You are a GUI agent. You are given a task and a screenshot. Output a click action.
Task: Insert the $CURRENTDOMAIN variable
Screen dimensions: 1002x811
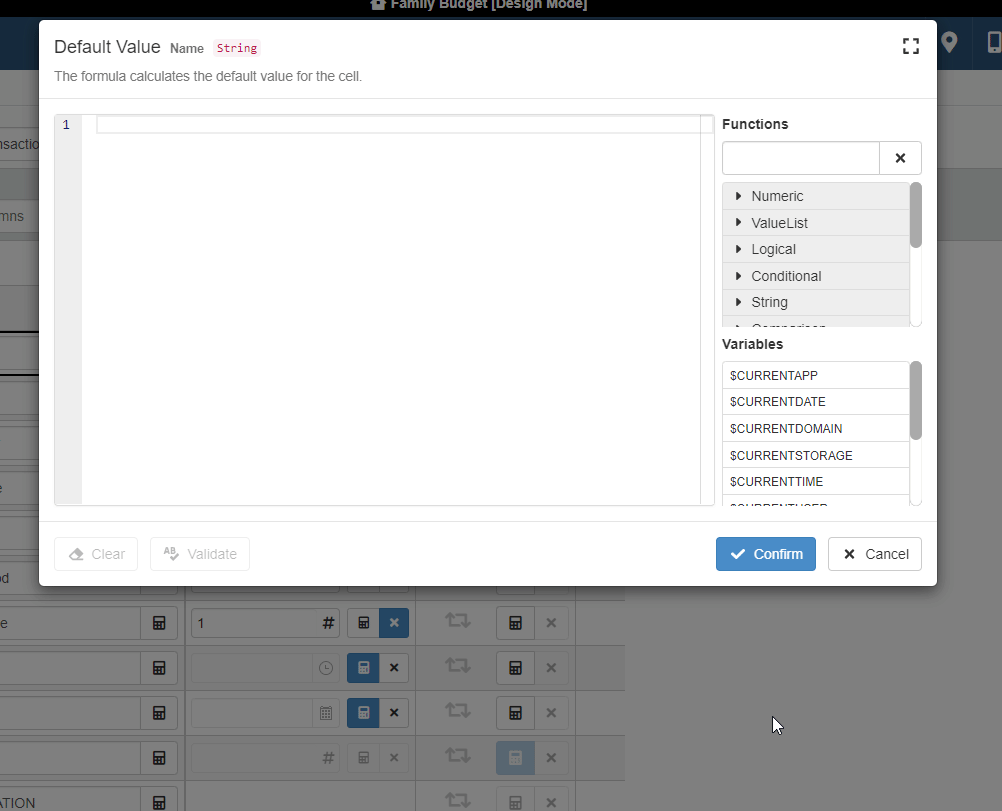[x=786, y=429]
